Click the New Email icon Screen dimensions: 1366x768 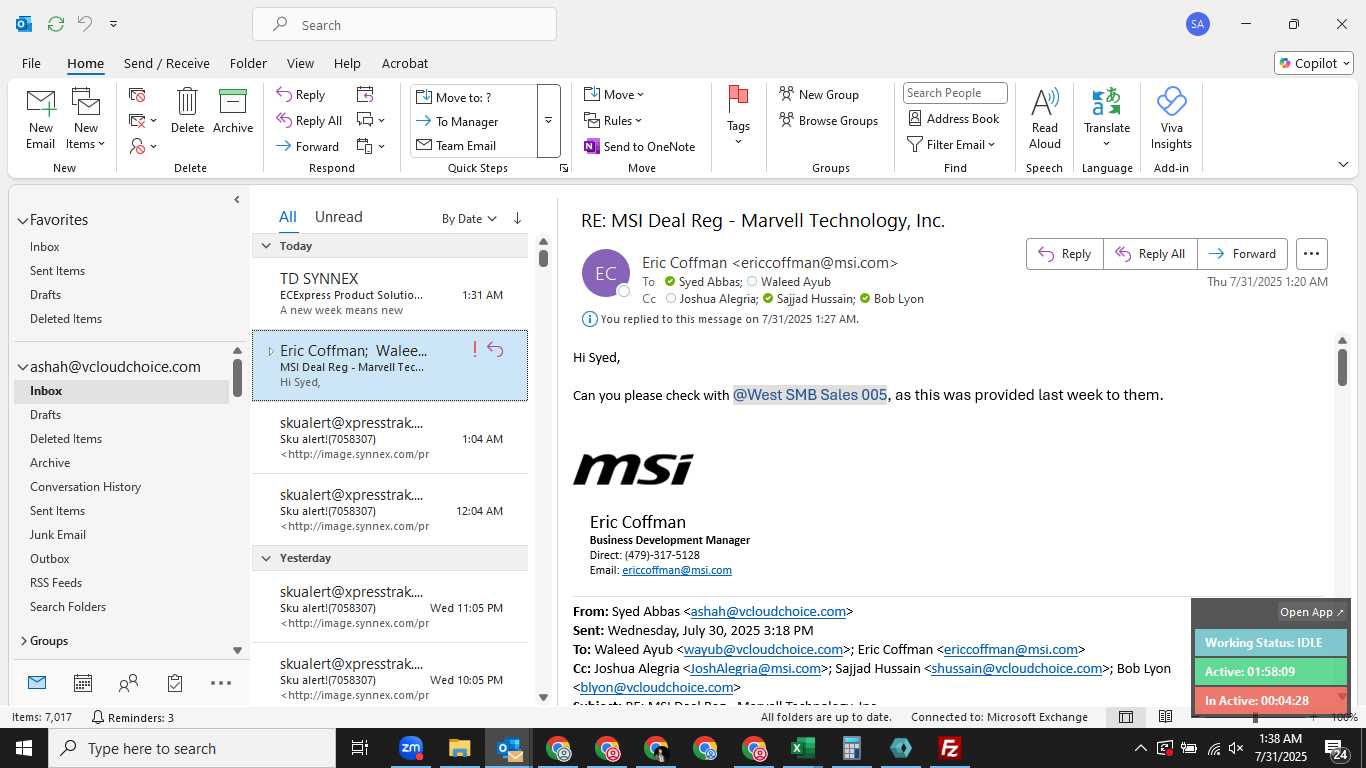41,104
